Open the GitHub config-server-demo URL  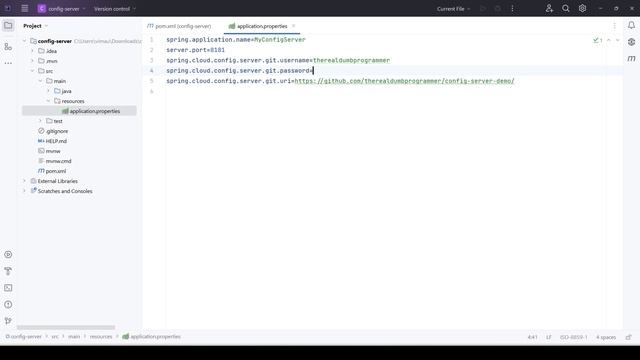(x=404, y=81)
